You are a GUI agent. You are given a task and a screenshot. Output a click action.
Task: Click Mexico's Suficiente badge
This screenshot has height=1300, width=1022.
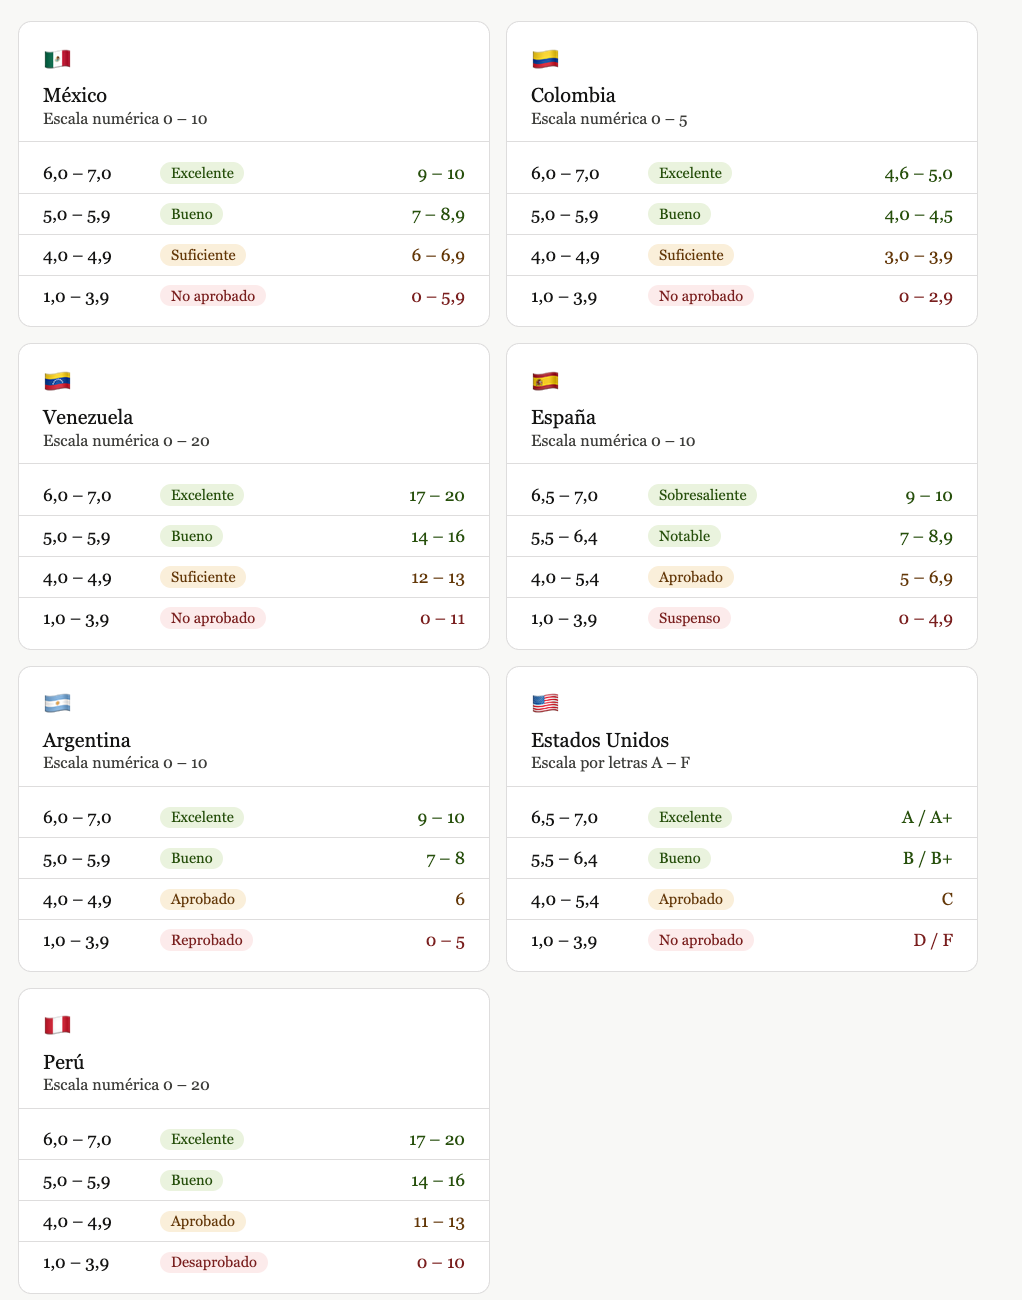pyautogui.click(x=203, y=255)
